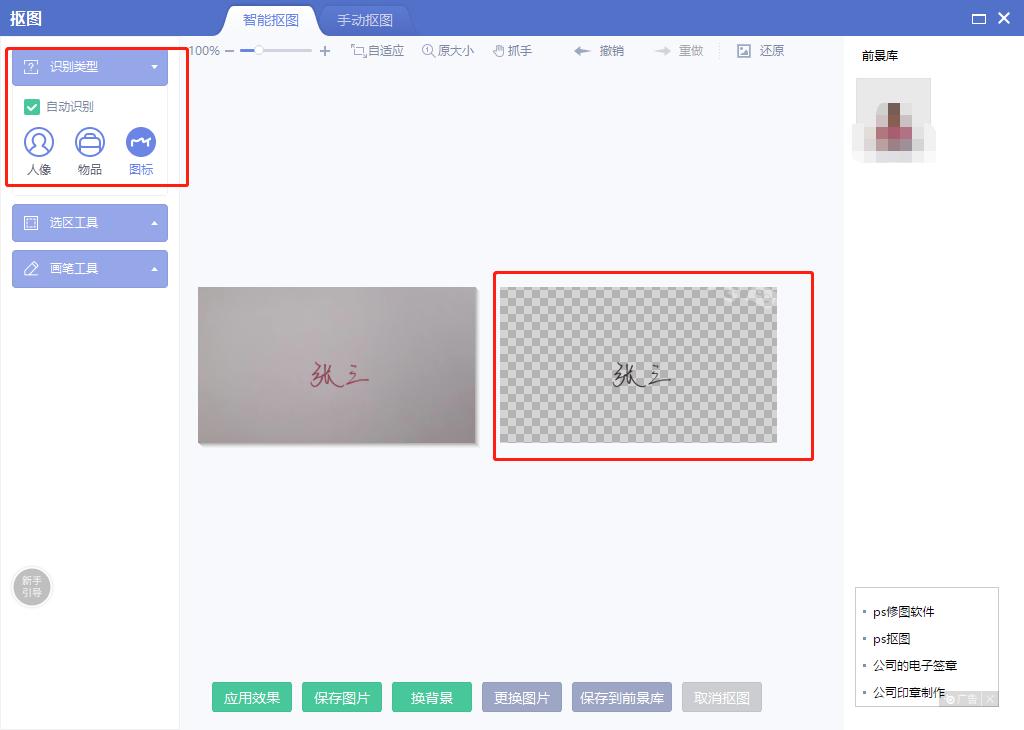Close the advertisement via 广告 X button
This screenshot has width=1024, height=730.
[x=988, y=699]
